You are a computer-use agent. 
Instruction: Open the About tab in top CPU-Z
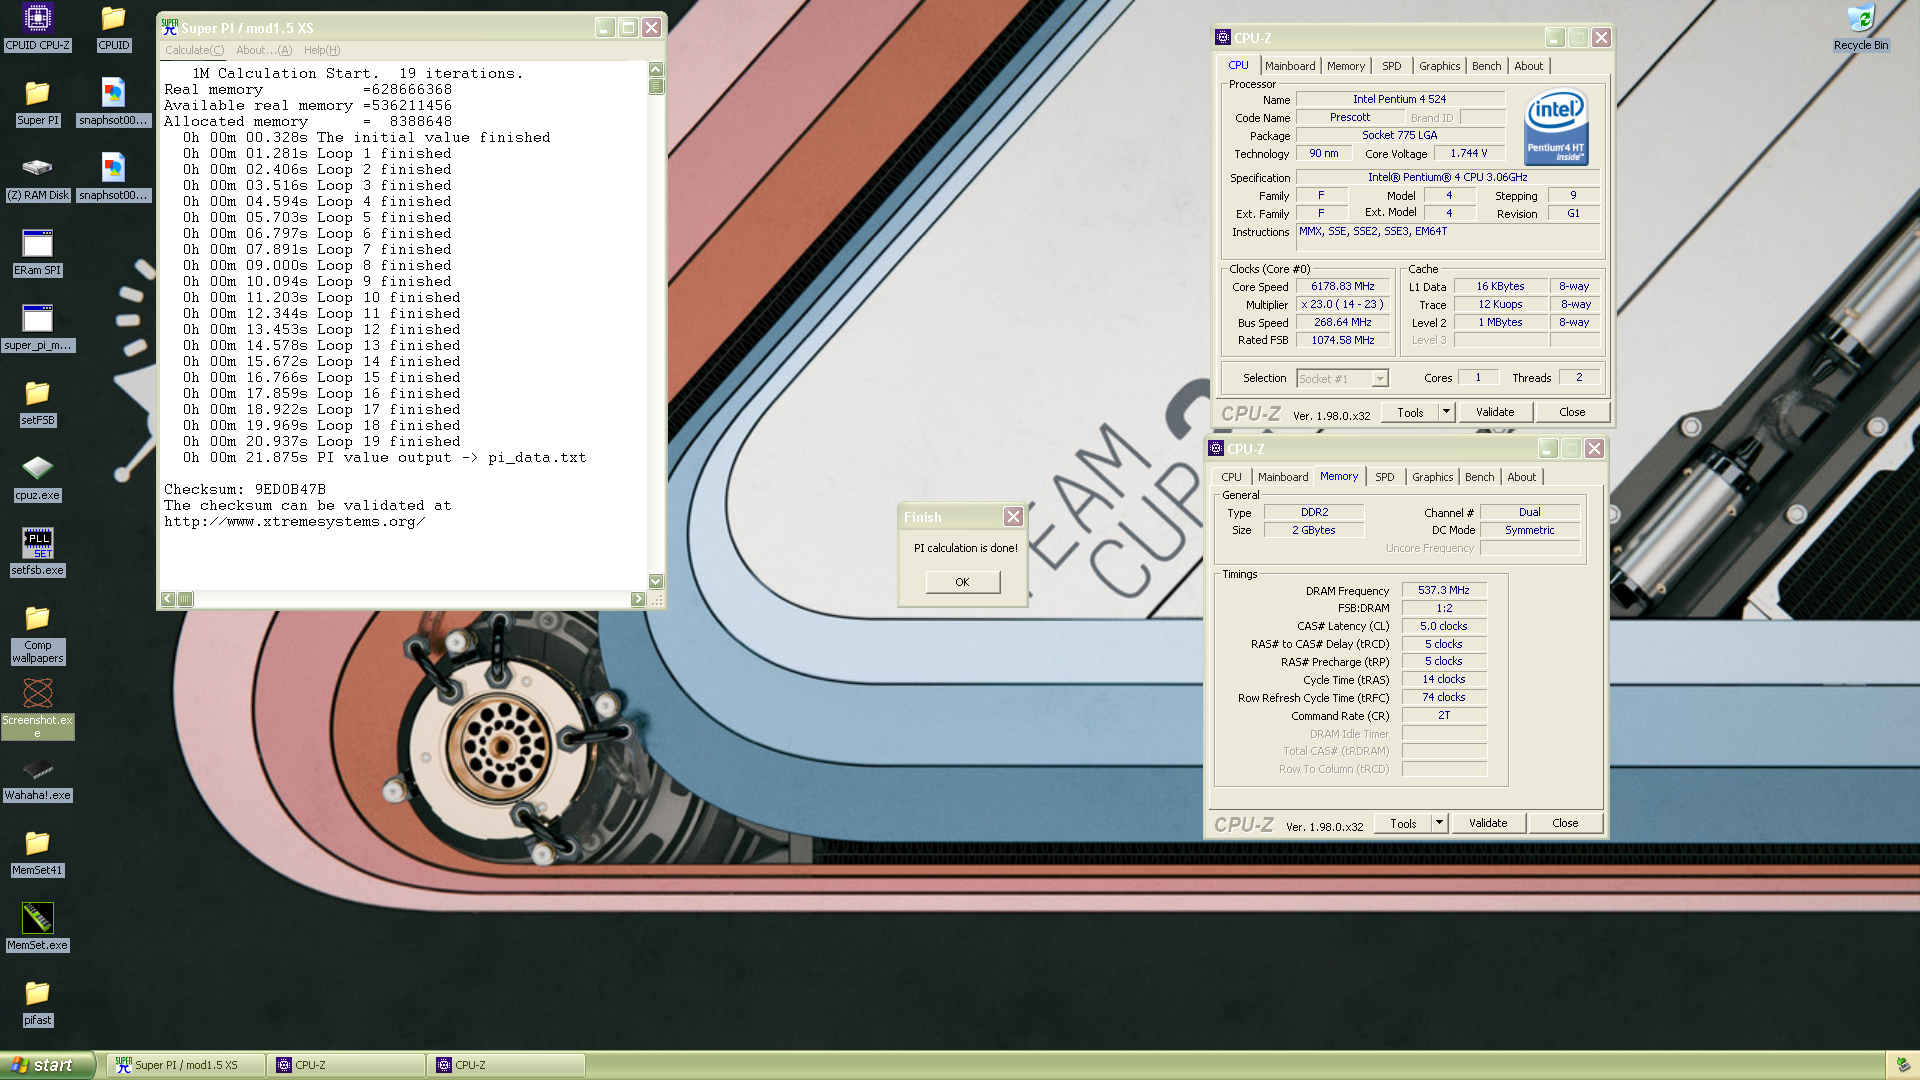pos(1528,66)
